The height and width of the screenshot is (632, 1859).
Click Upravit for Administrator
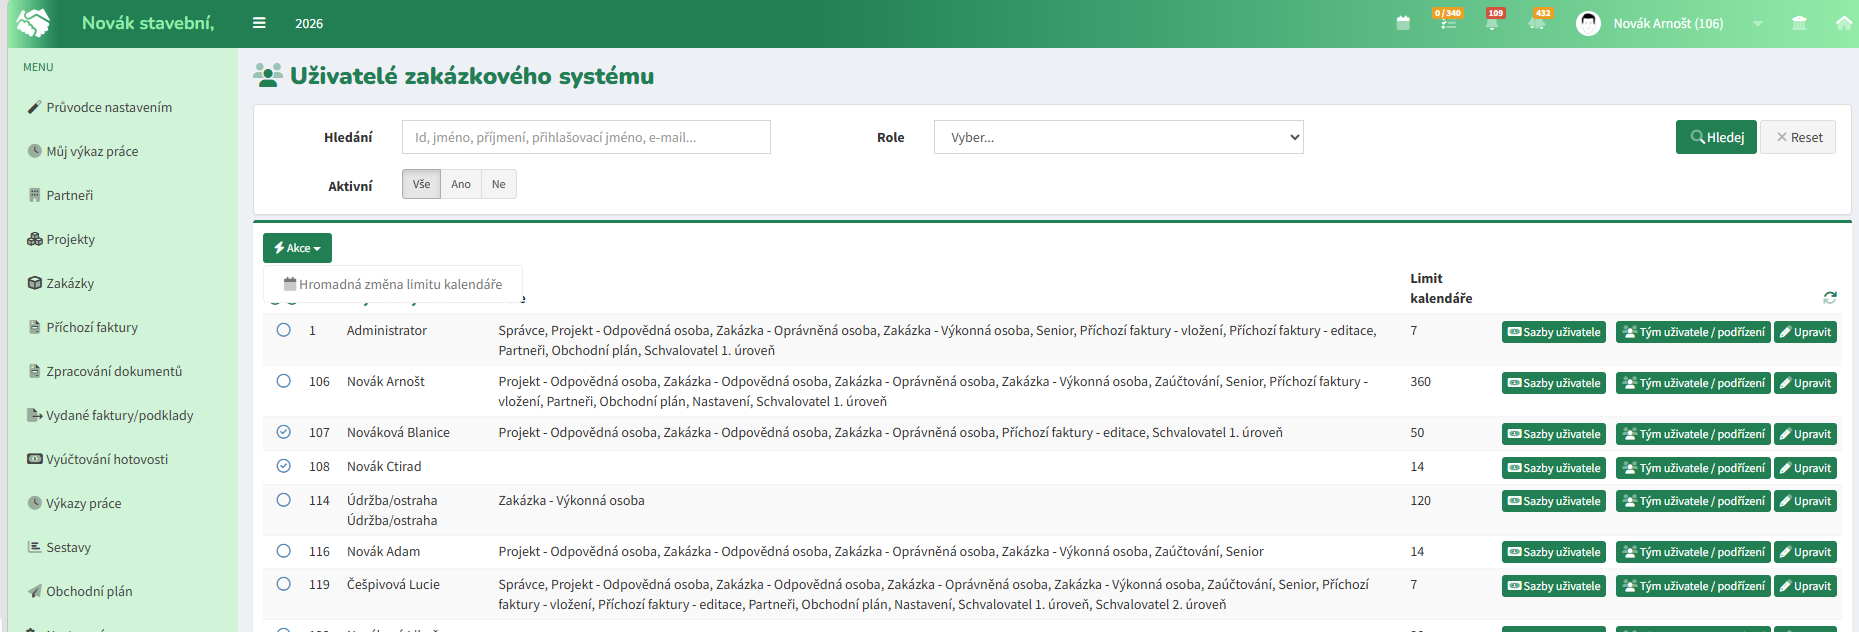pyautogui.click(x=1805, y=332)
